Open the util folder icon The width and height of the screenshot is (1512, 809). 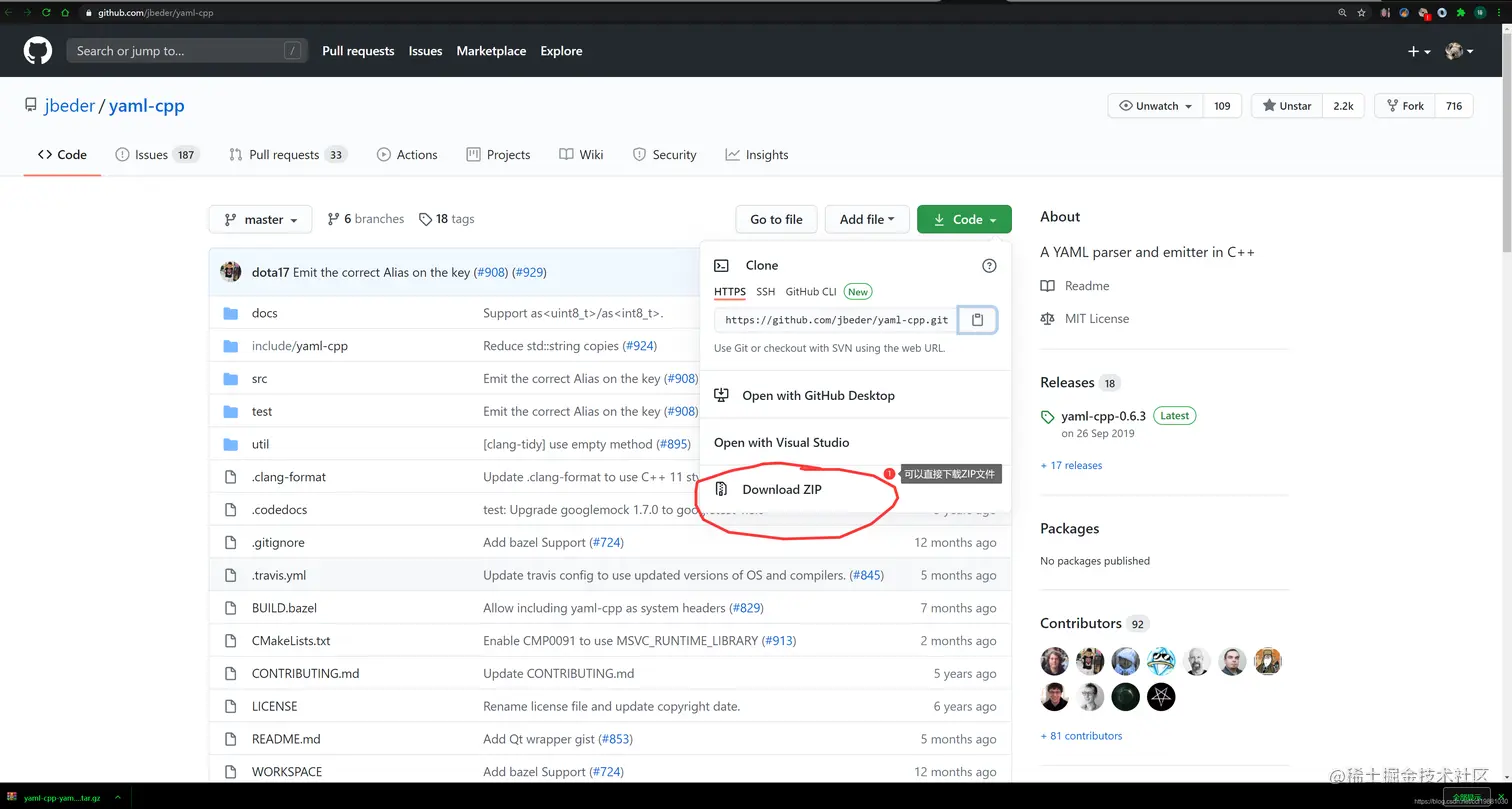231,444
